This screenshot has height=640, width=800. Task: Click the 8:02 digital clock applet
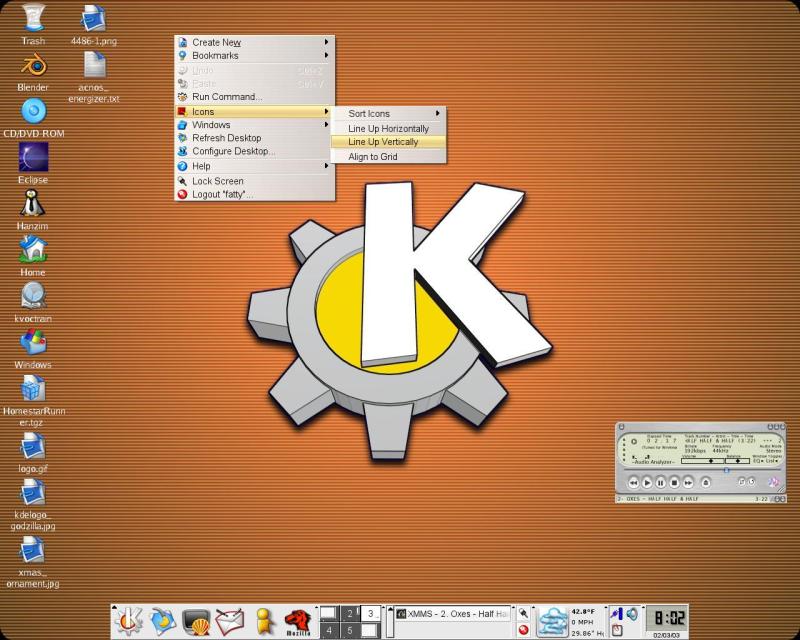pyautogui.click(x=667, y=618)
